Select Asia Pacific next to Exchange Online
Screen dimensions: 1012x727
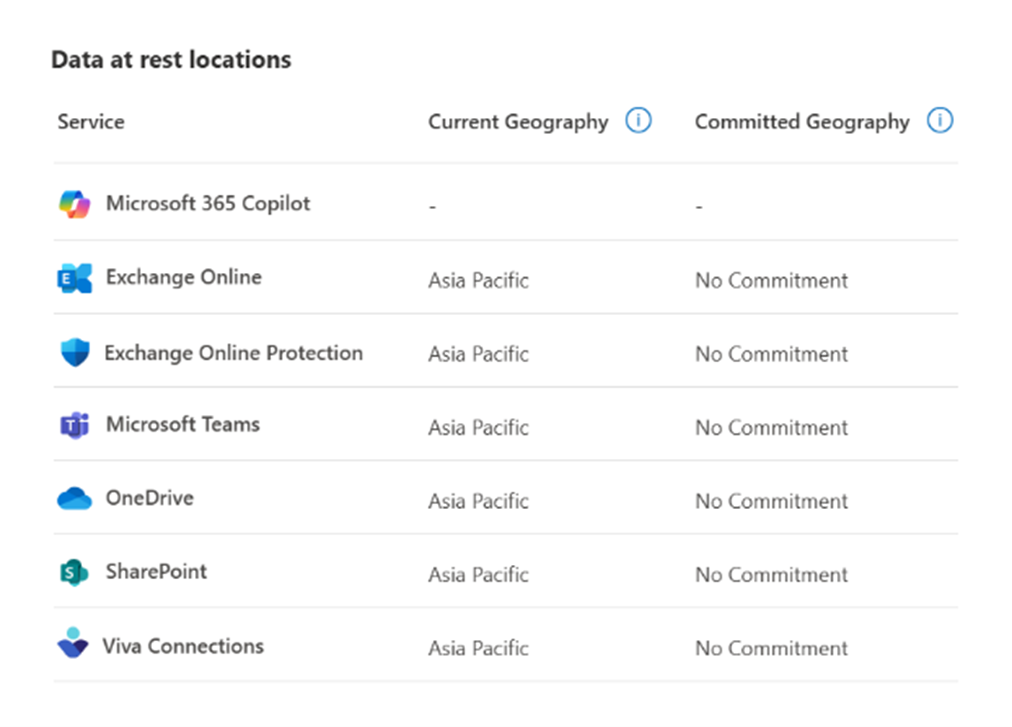click(x=478, y=280)
